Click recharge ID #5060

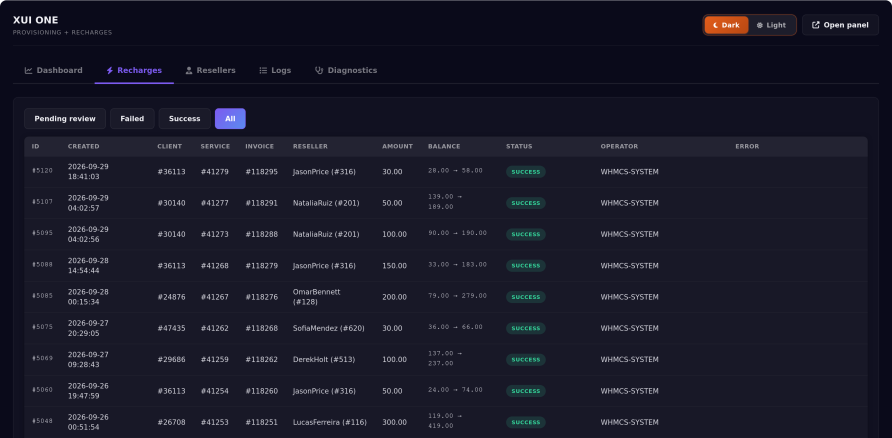pyautogui.click(x=42, y=390)
